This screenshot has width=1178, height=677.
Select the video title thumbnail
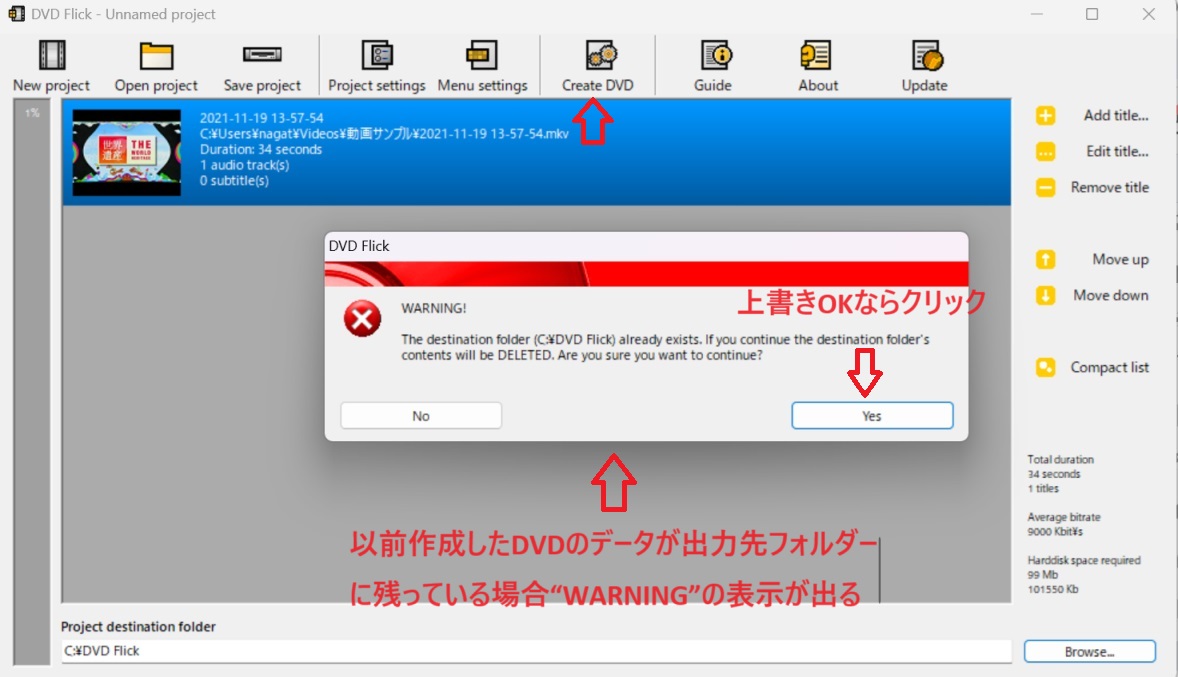(x=126, y=153)
